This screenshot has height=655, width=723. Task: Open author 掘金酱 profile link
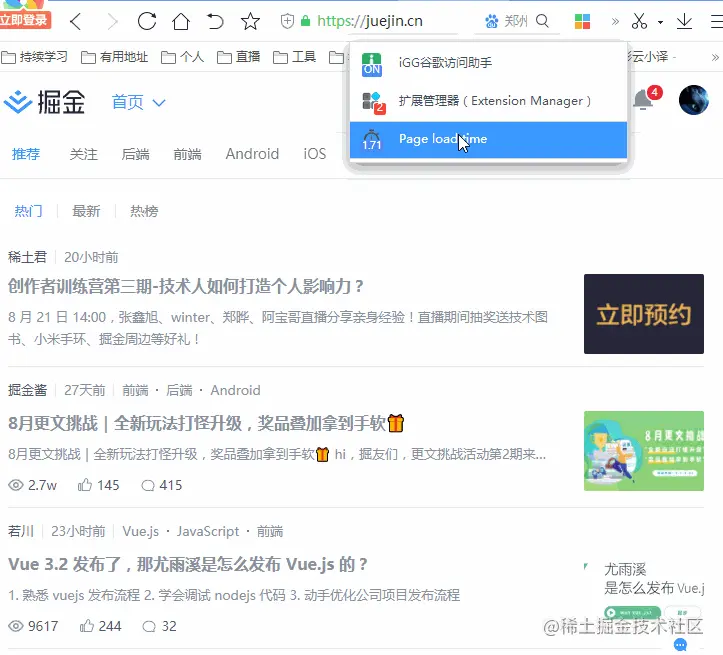tap(27, 390)
